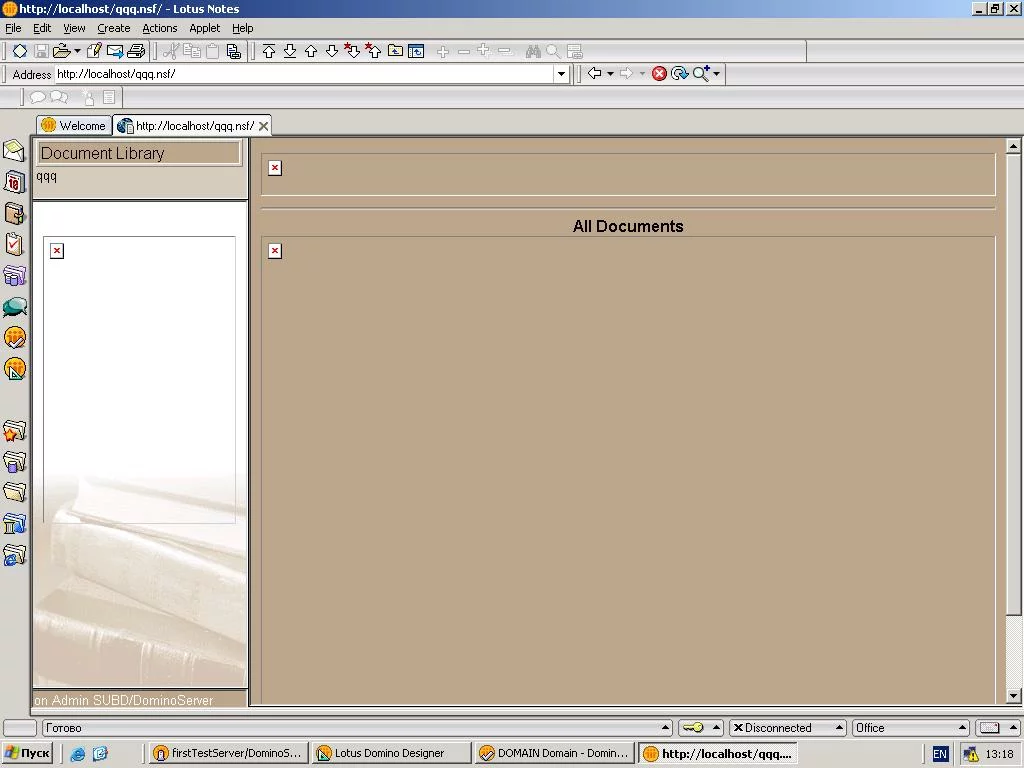Screen dimensions: 1024x768
Task: Click the Print toolbar icon
Action: pyautogui.click(x=137, y=51)
